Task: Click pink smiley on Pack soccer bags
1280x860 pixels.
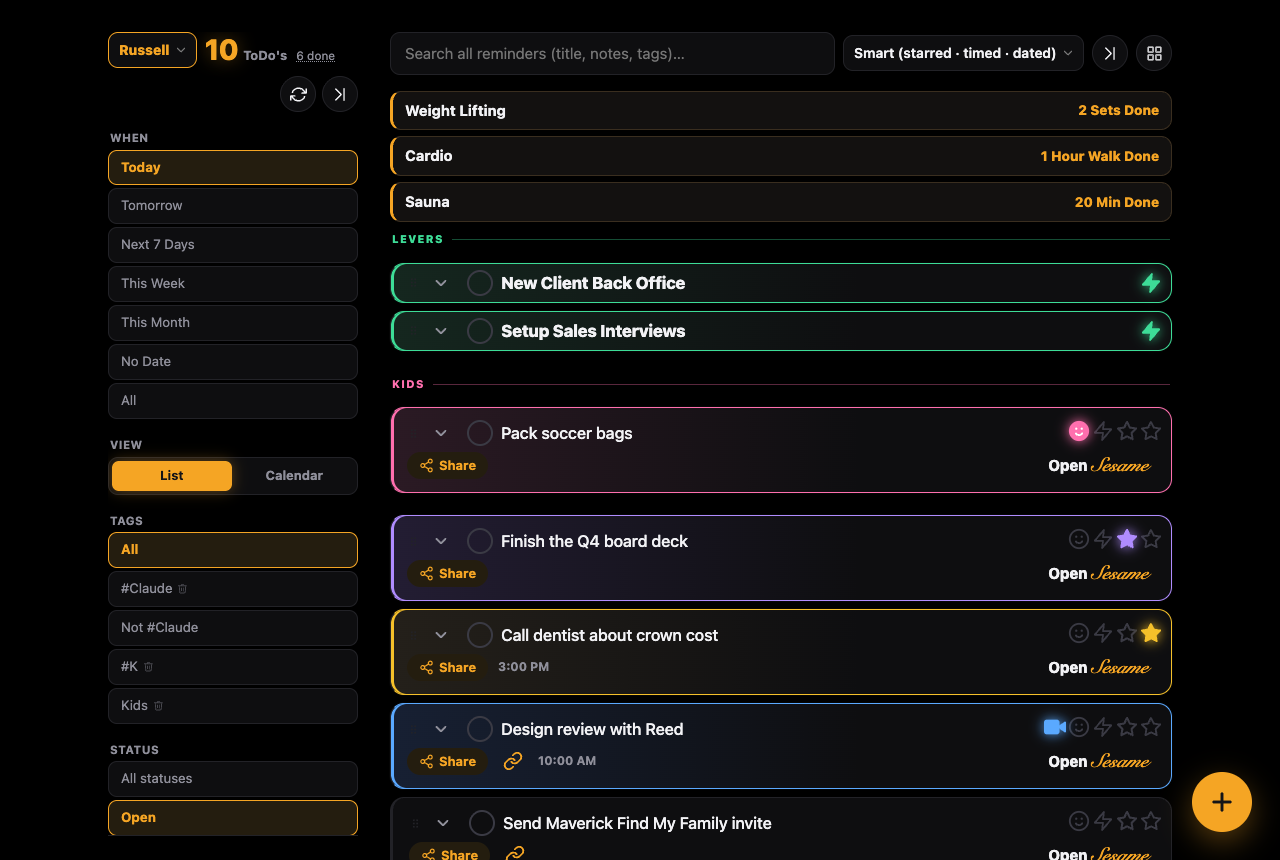Action: coord(1079,431)
